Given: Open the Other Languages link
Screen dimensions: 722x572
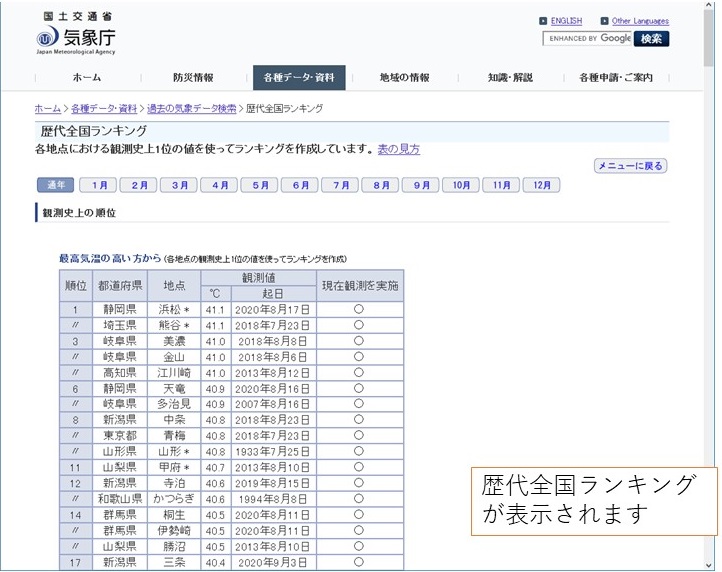Looking at the screenshot, I should pos(640,21).
